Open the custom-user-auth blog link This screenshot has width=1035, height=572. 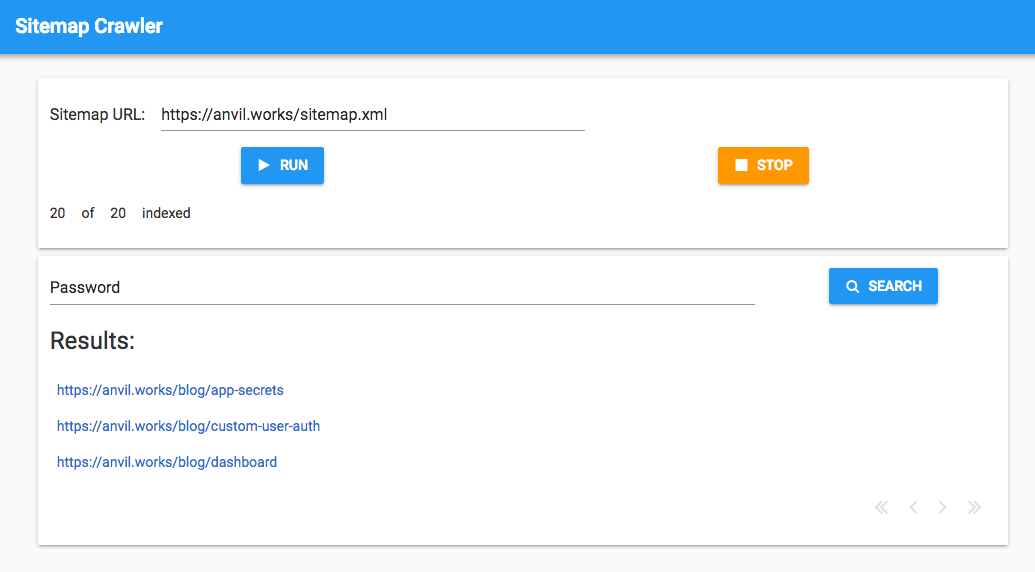188,426
